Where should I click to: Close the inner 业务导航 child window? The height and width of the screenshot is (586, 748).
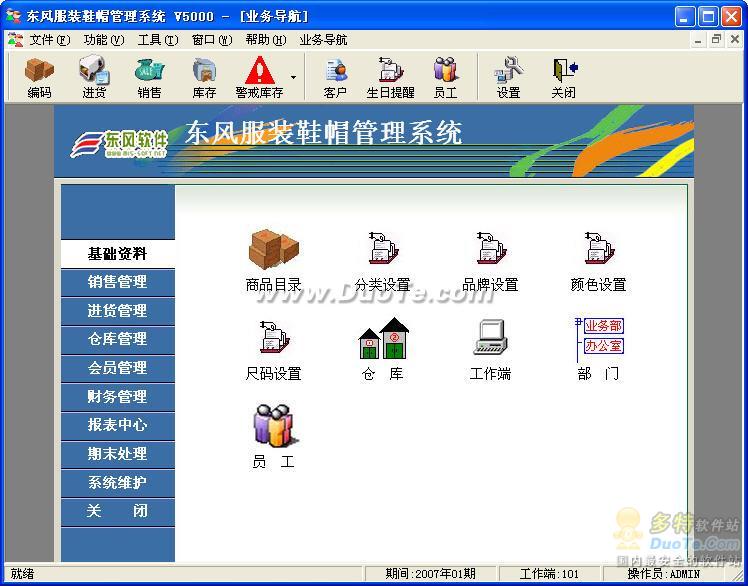click(x=735, y=40)
